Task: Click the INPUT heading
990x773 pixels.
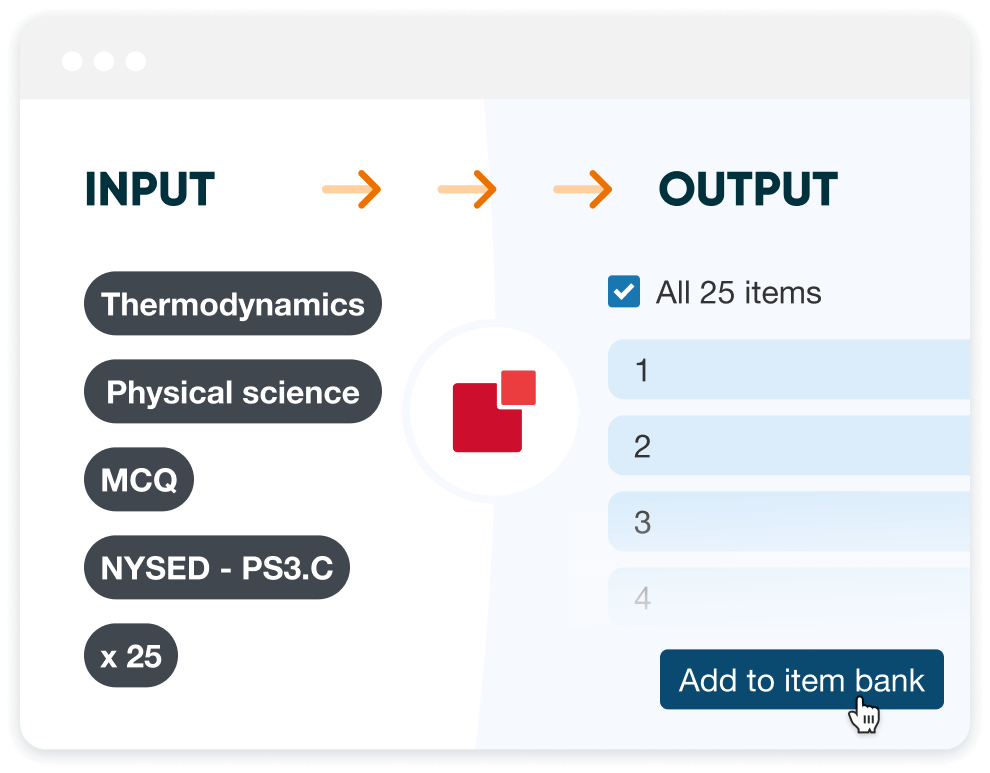Action: [x=150, y=189]
